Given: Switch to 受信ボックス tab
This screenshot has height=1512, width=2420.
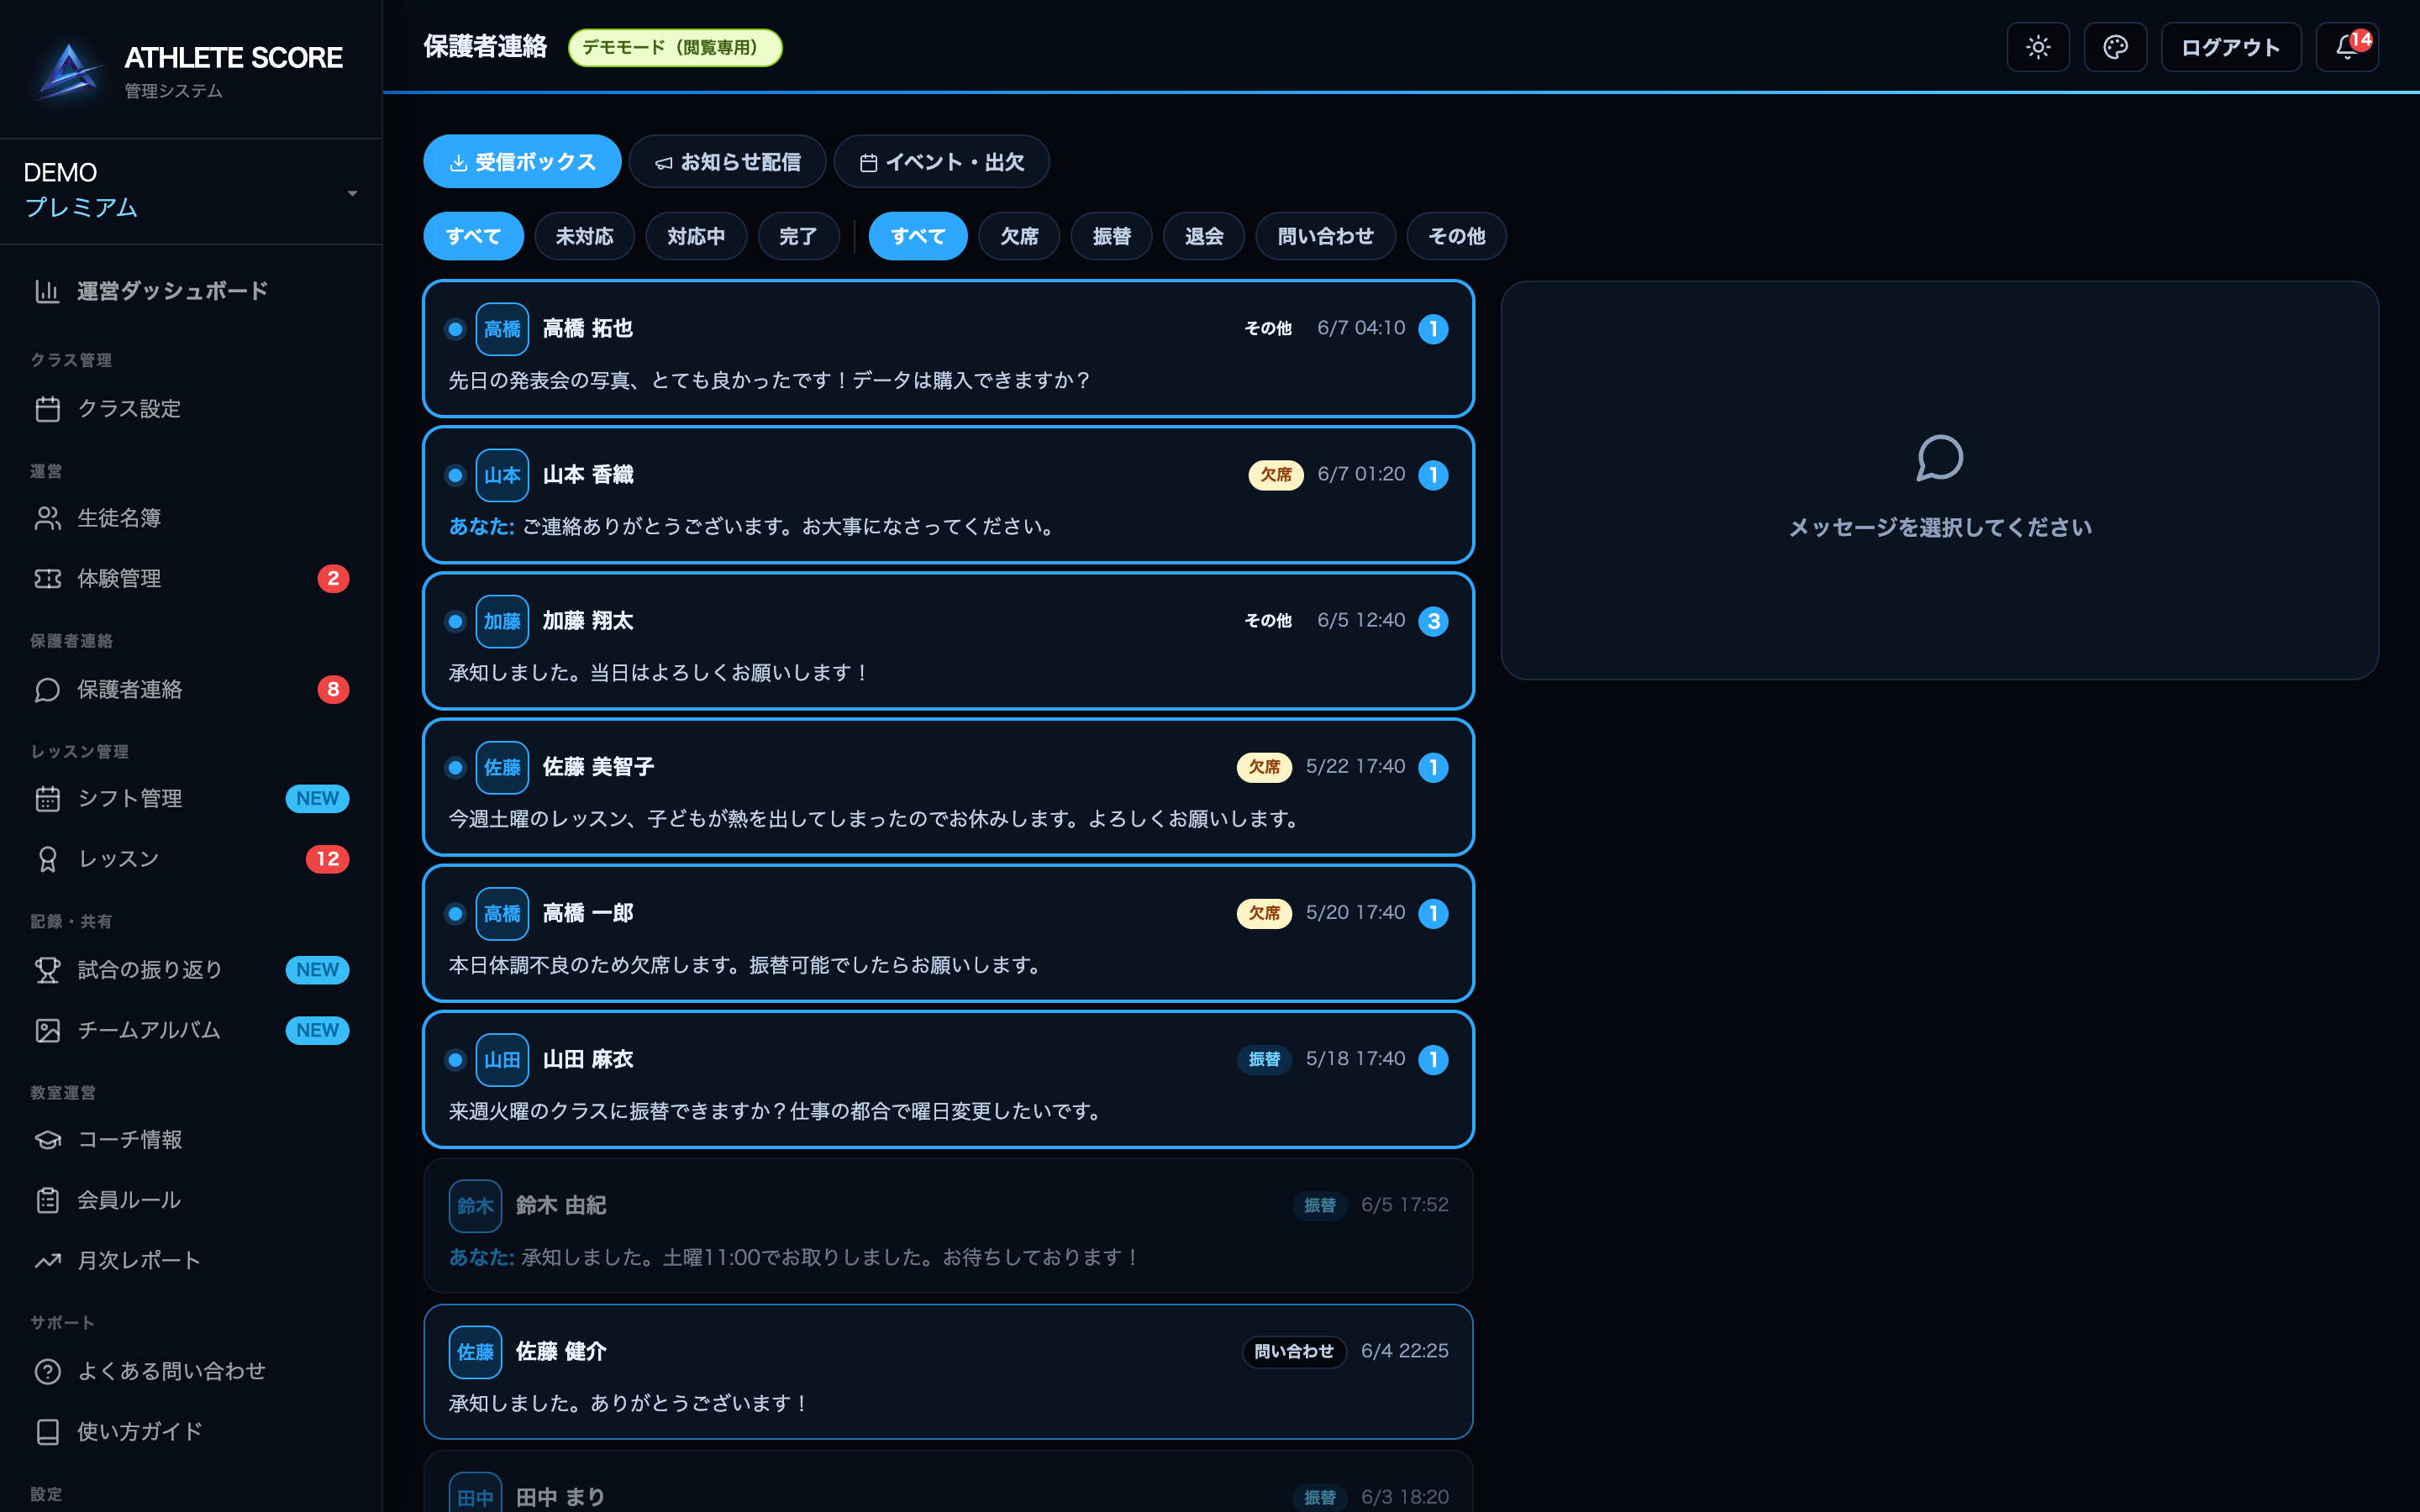Looking at the screenshot, I should click(x=522, y=162).
